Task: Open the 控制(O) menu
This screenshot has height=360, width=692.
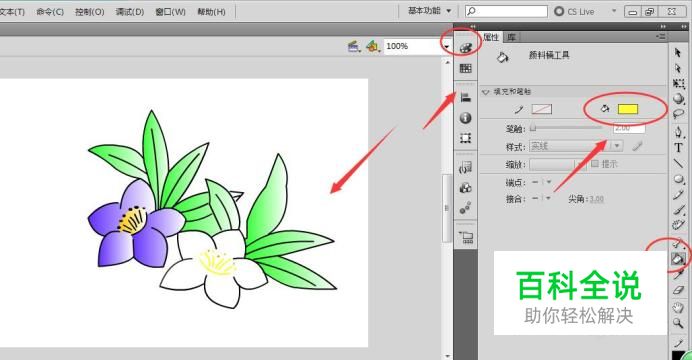Action: point(90,11)
